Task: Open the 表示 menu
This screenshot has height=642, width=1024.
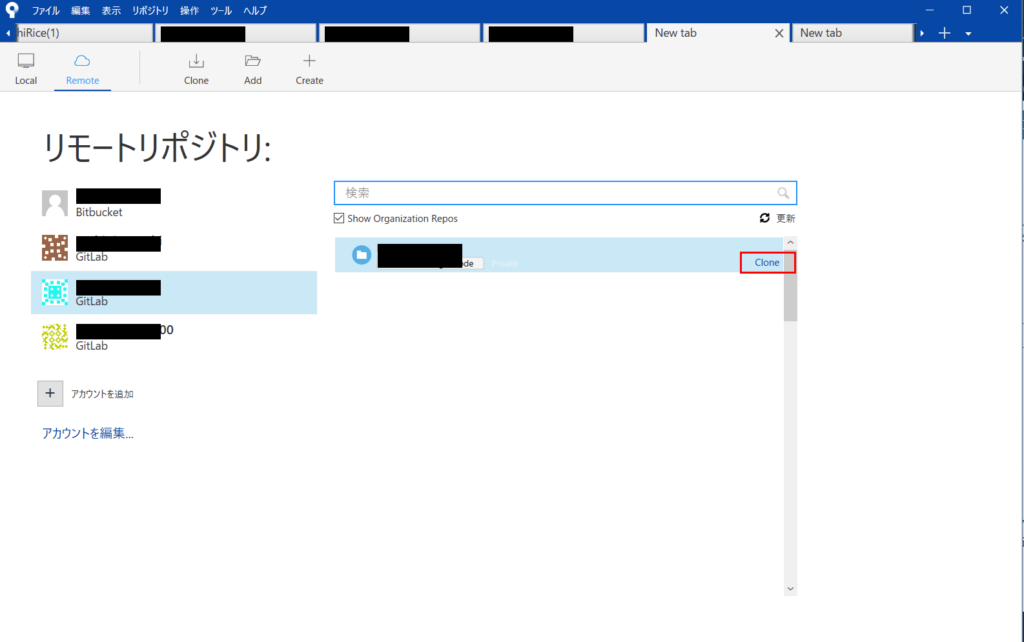Action: 111,10
